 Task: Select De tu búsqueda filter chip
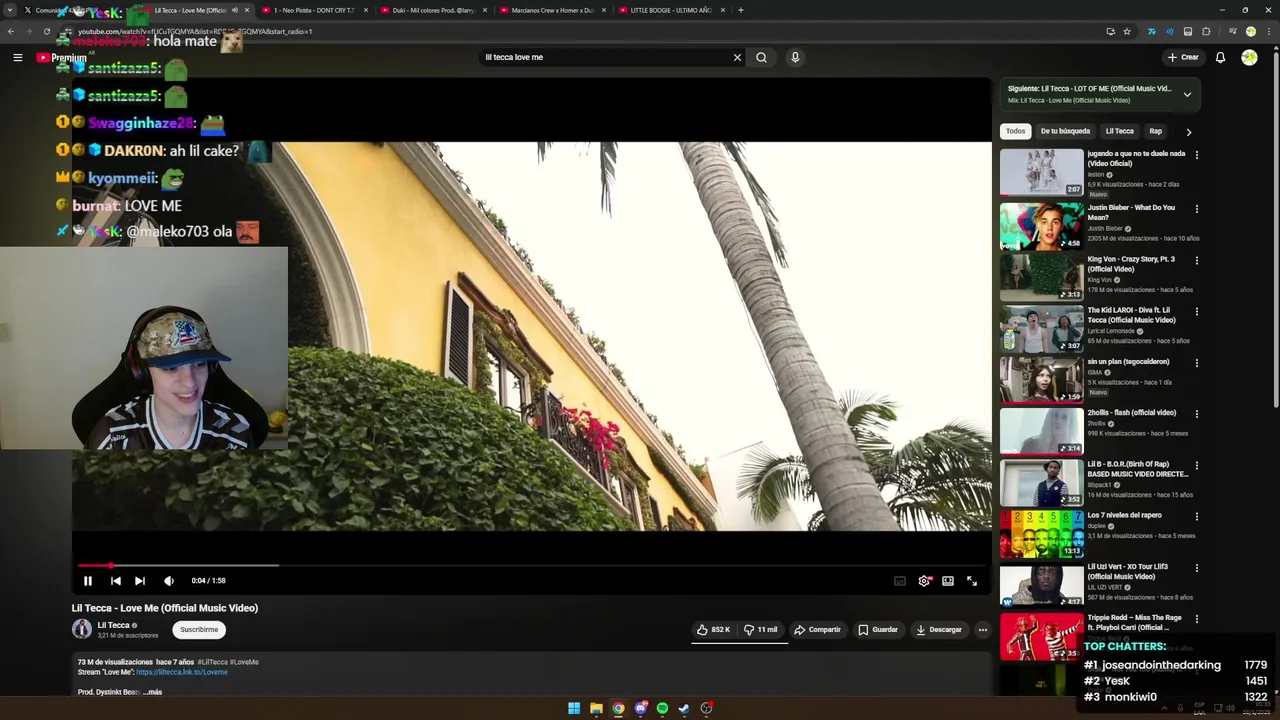point(1065,131)
